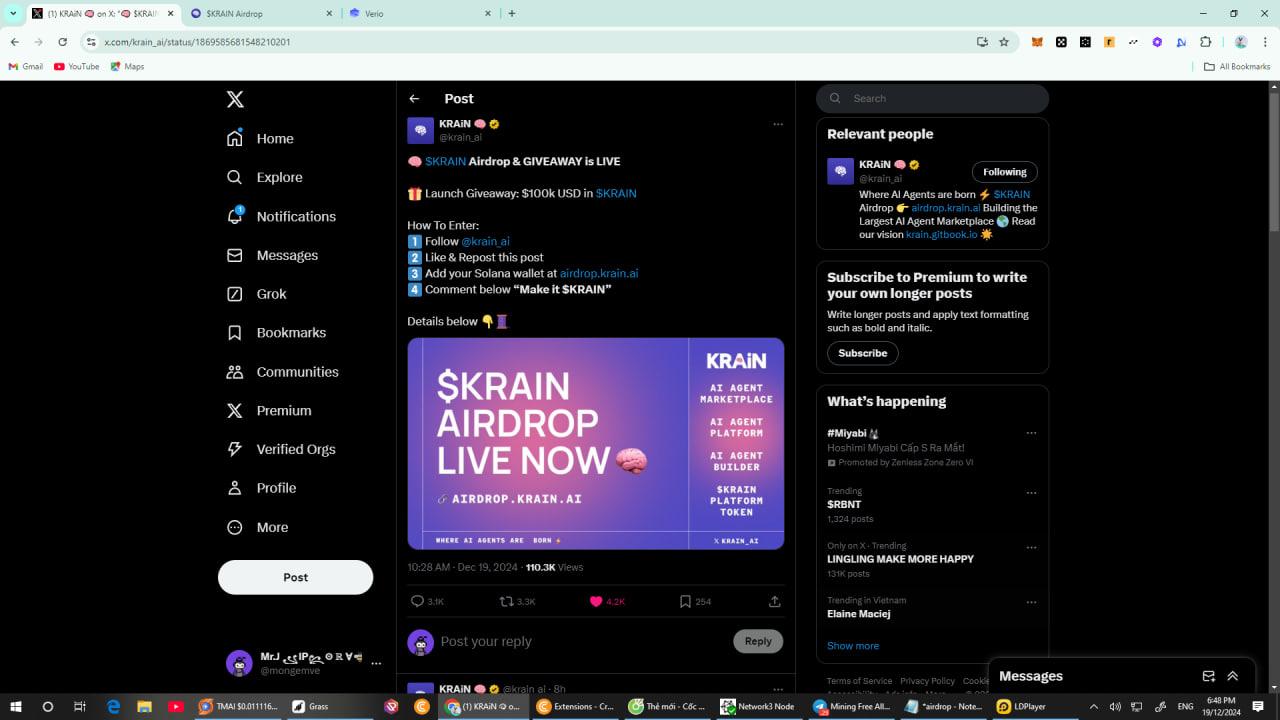This screenshot has height=720, width=1280.
Task: Click the X search input field
Action: pyautogui.click(x=940, y=98)
